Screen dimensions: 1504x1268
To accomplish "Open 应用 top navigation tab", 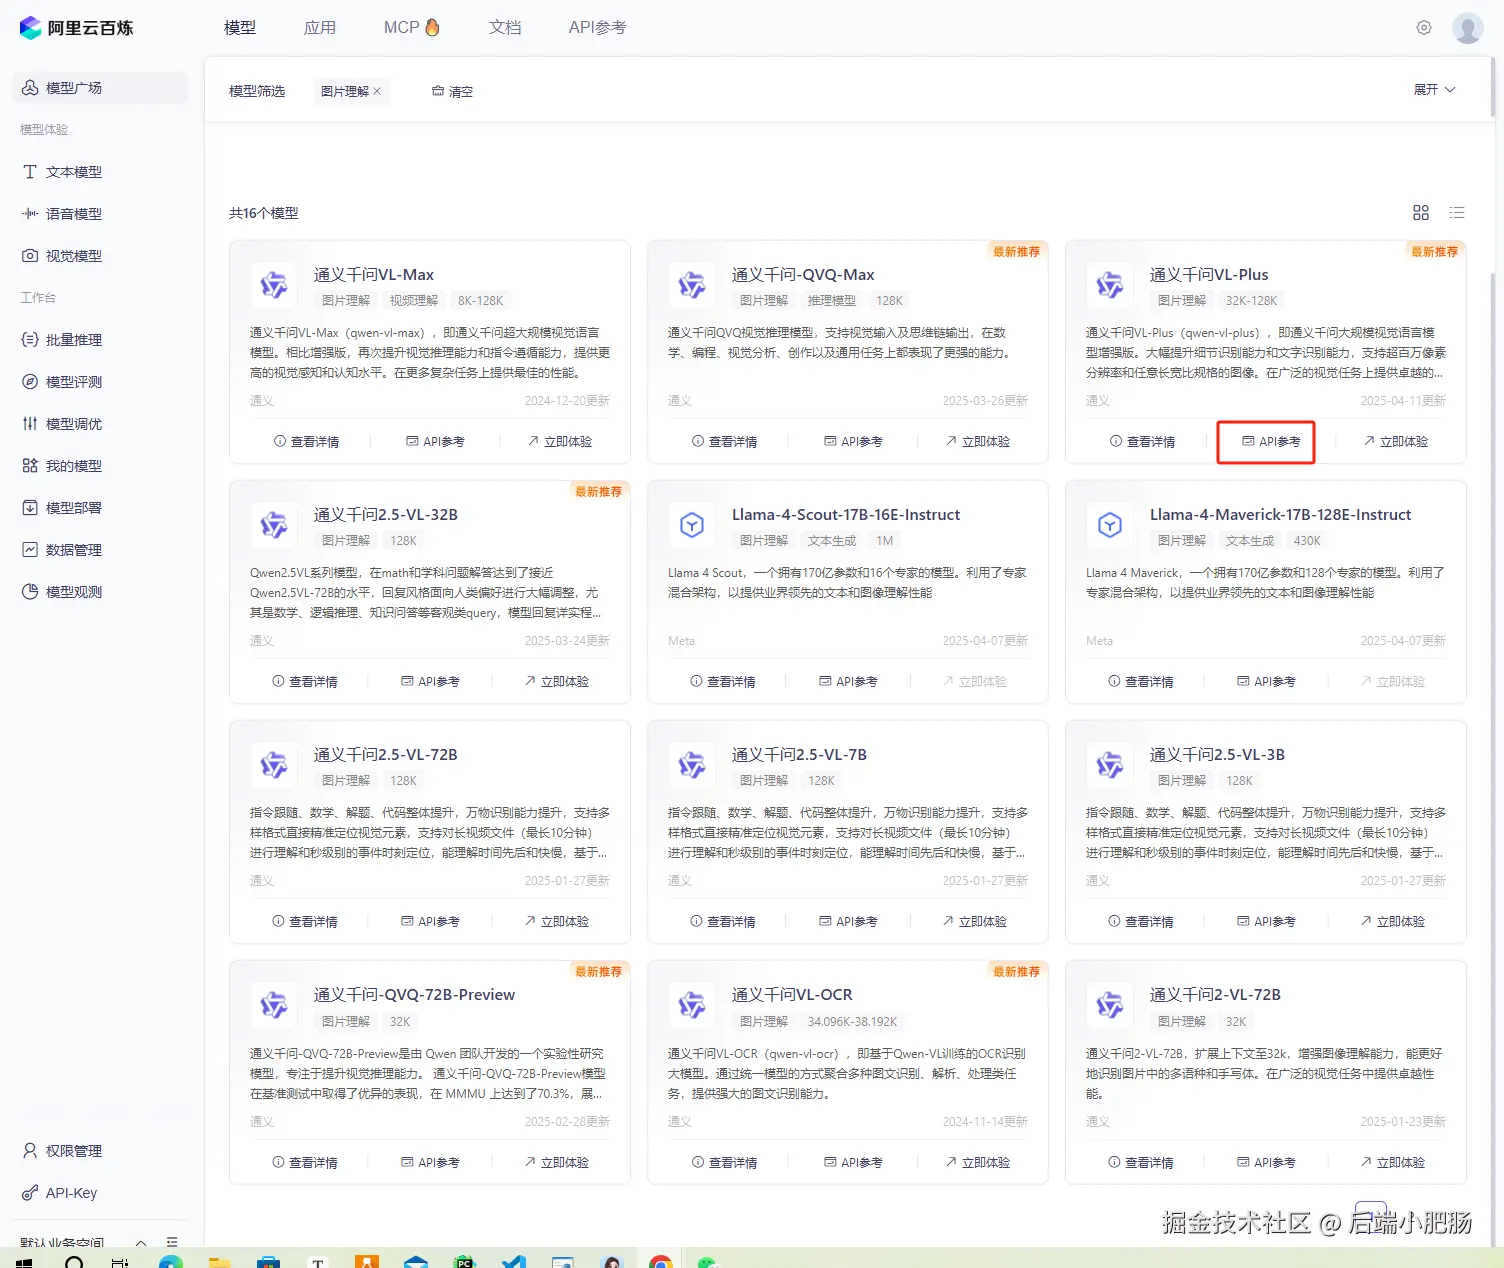I will point(320,28).
